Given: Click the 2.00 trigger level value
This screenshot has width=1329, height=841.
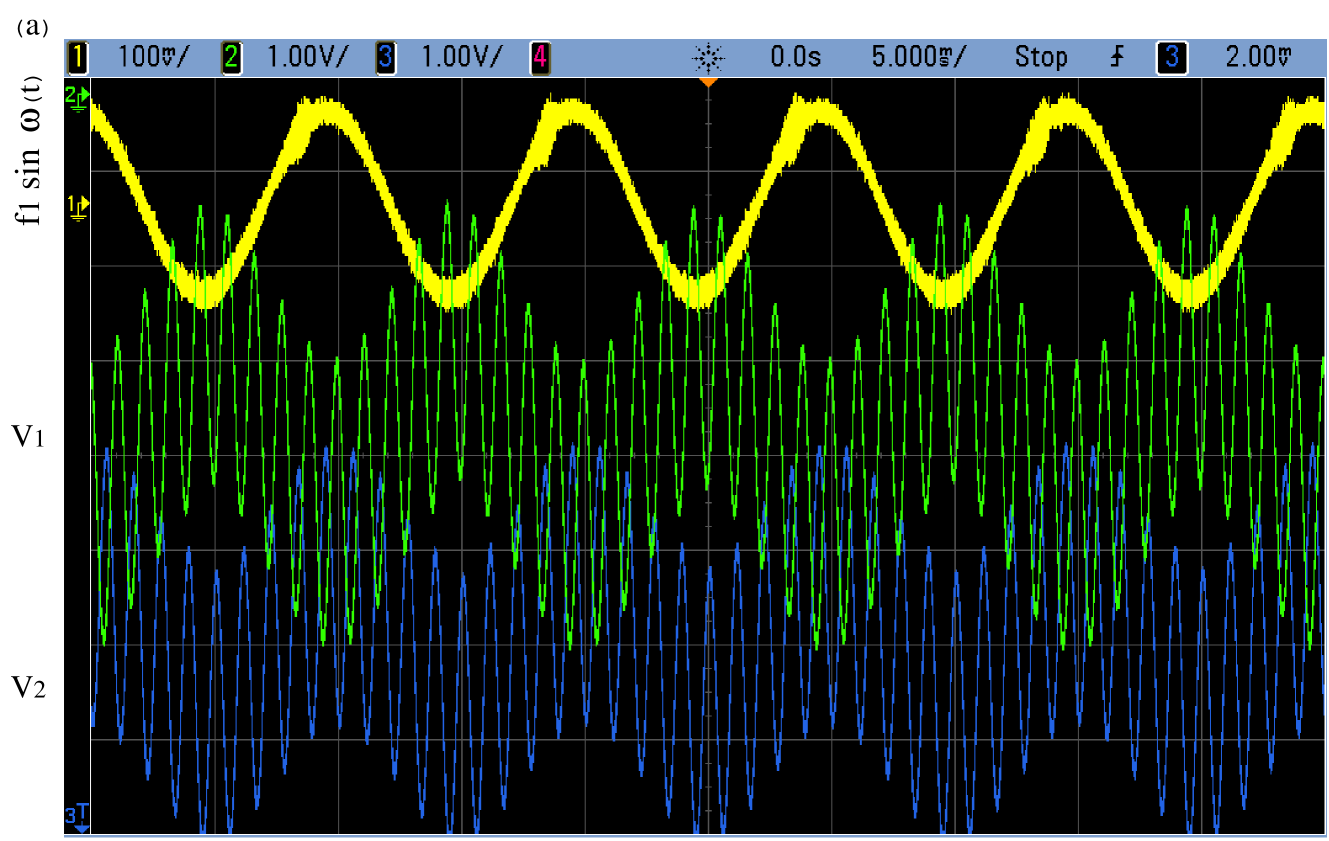Looking at the screenshot, I should click(x=1259, y=58).
